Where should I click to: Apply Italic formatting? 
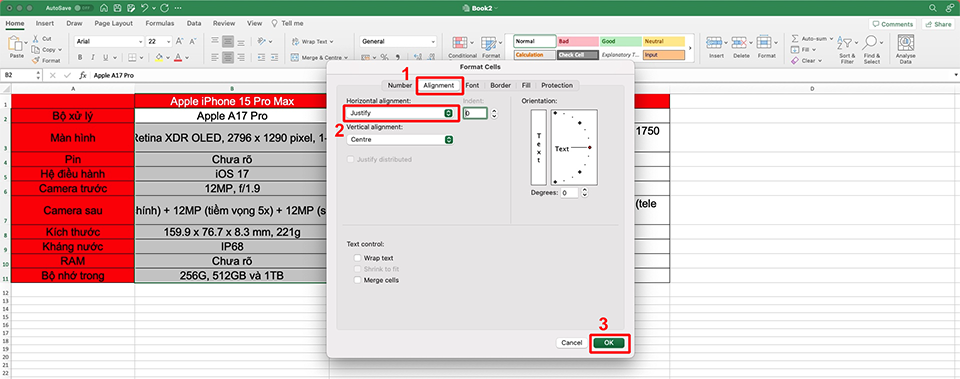(92, 58)
